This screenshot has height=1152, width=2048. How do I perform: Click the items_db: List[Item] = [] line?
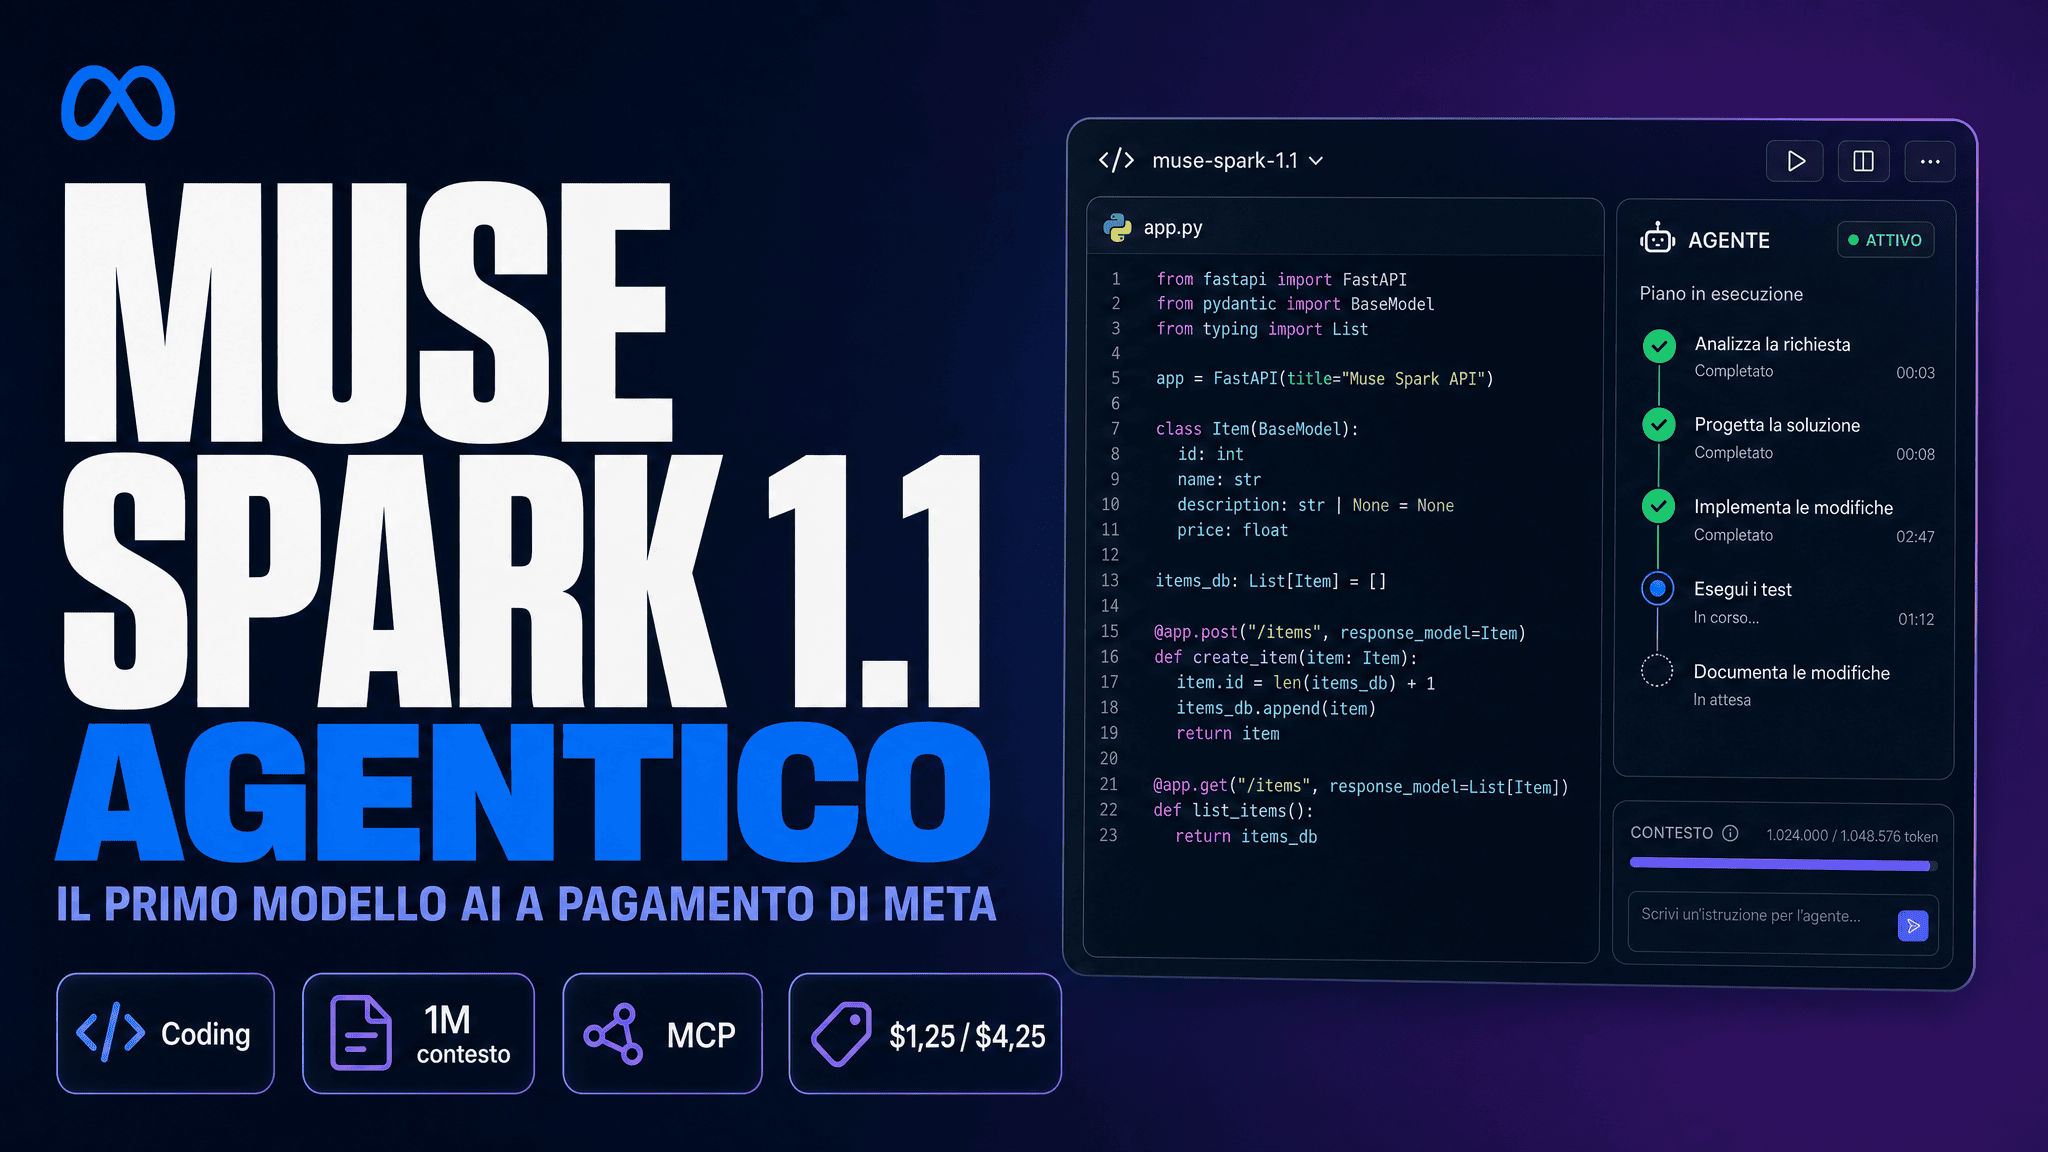pos(1271,581)
